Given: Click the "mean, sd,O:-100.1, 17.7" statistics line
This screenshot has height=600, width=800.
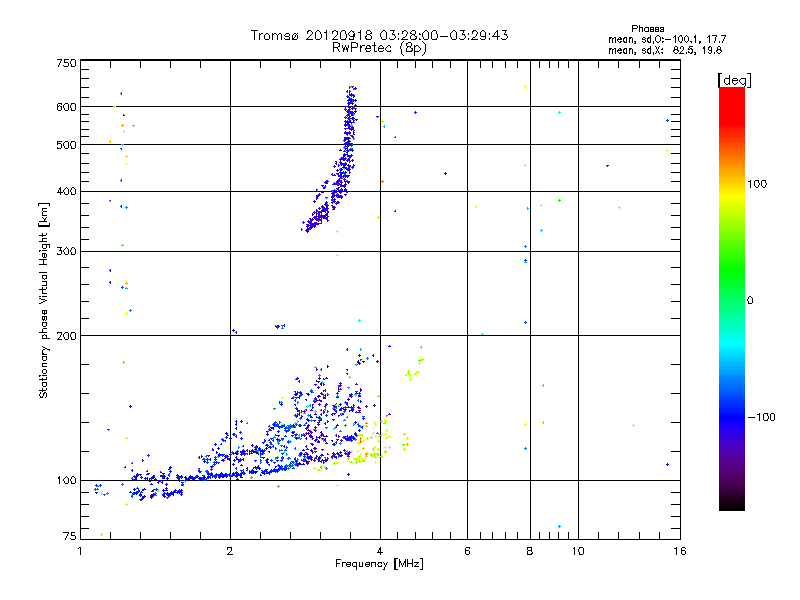Looking at the screenshot, I should [667, 39].
